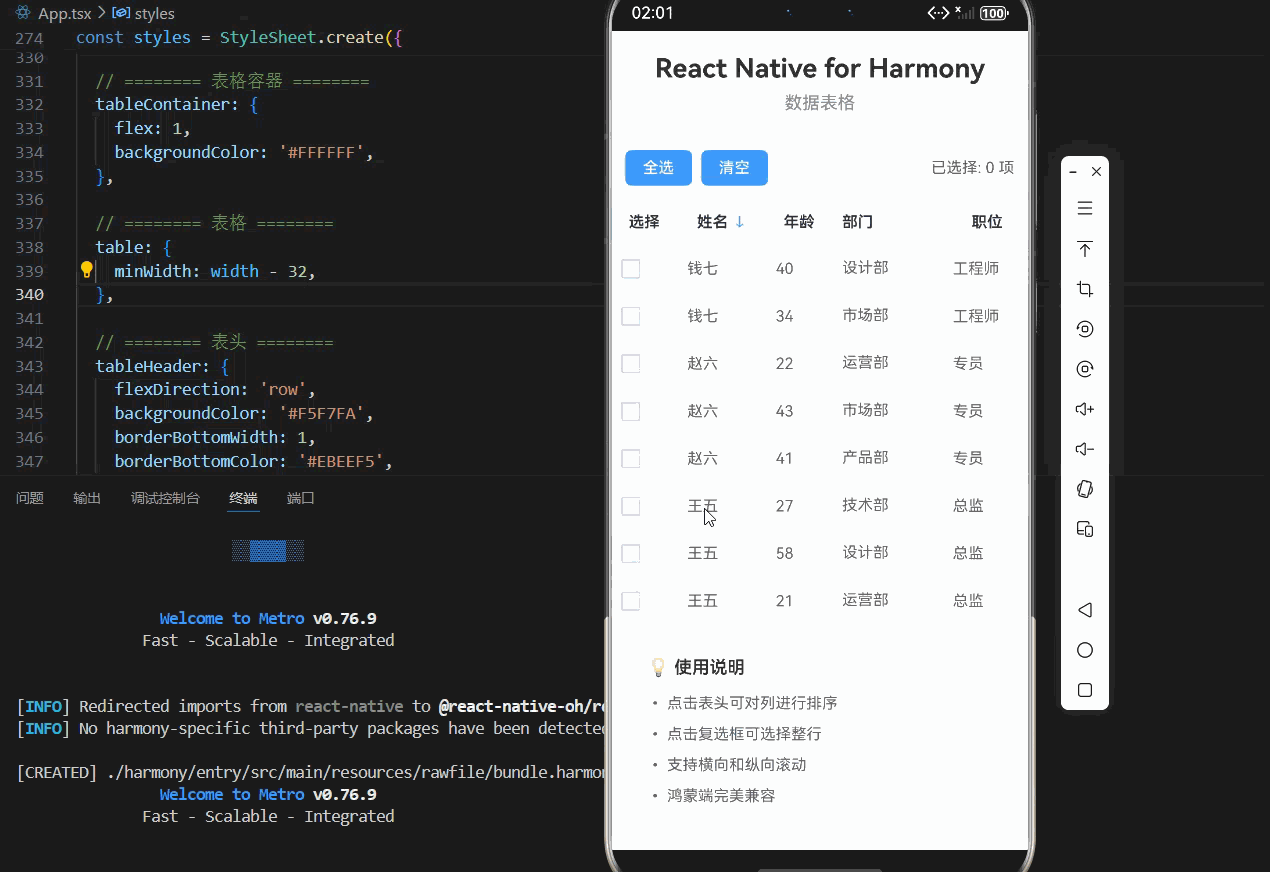Viewport: 1270px width, 872px height.
Task: Check the box for 赵六 age 43
Action: coord(631,411)
